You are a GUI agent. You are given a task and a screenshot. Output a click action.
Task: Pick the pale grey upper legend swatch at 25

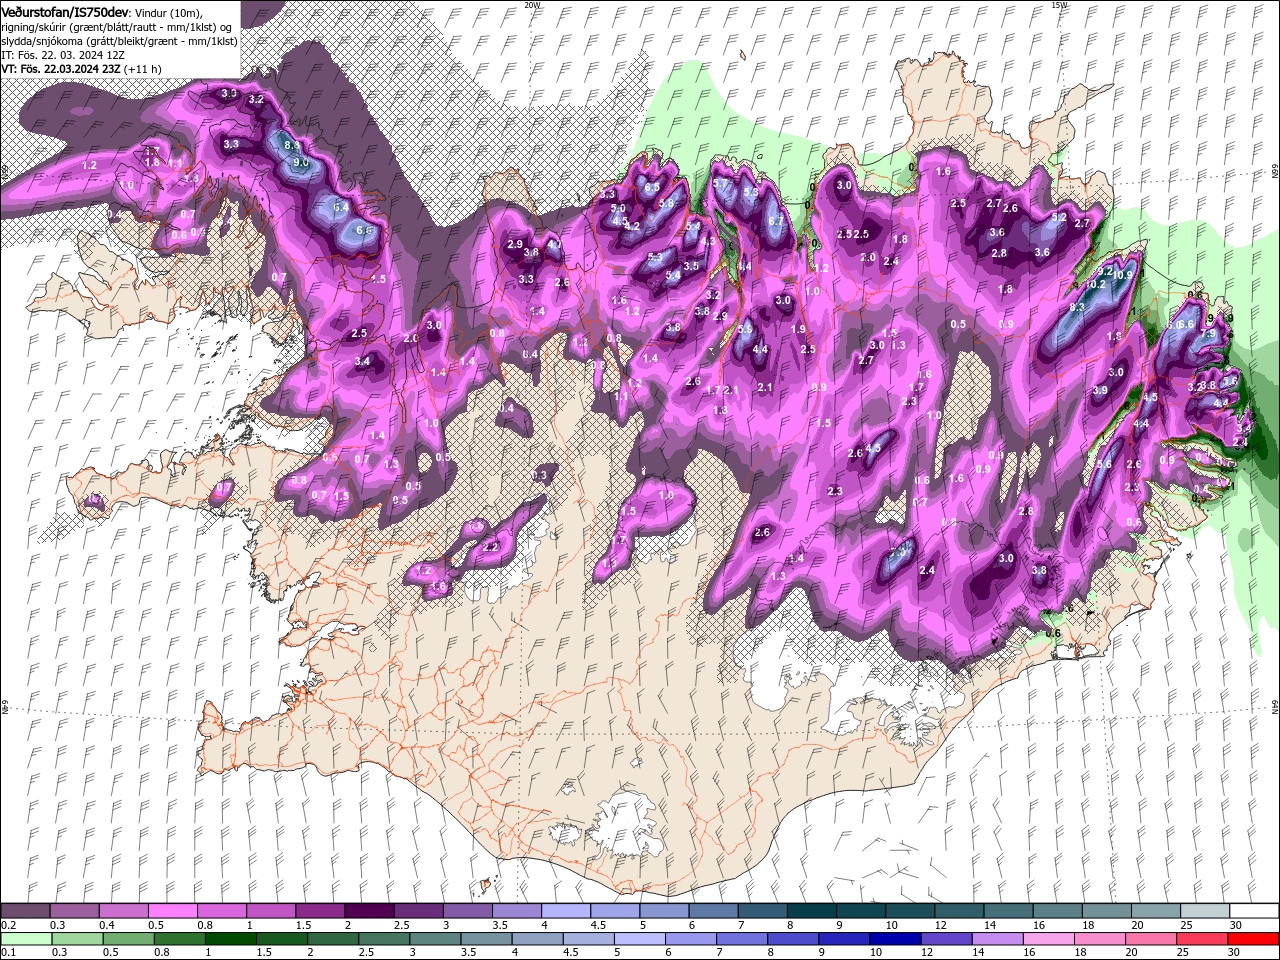[1205, 911]
